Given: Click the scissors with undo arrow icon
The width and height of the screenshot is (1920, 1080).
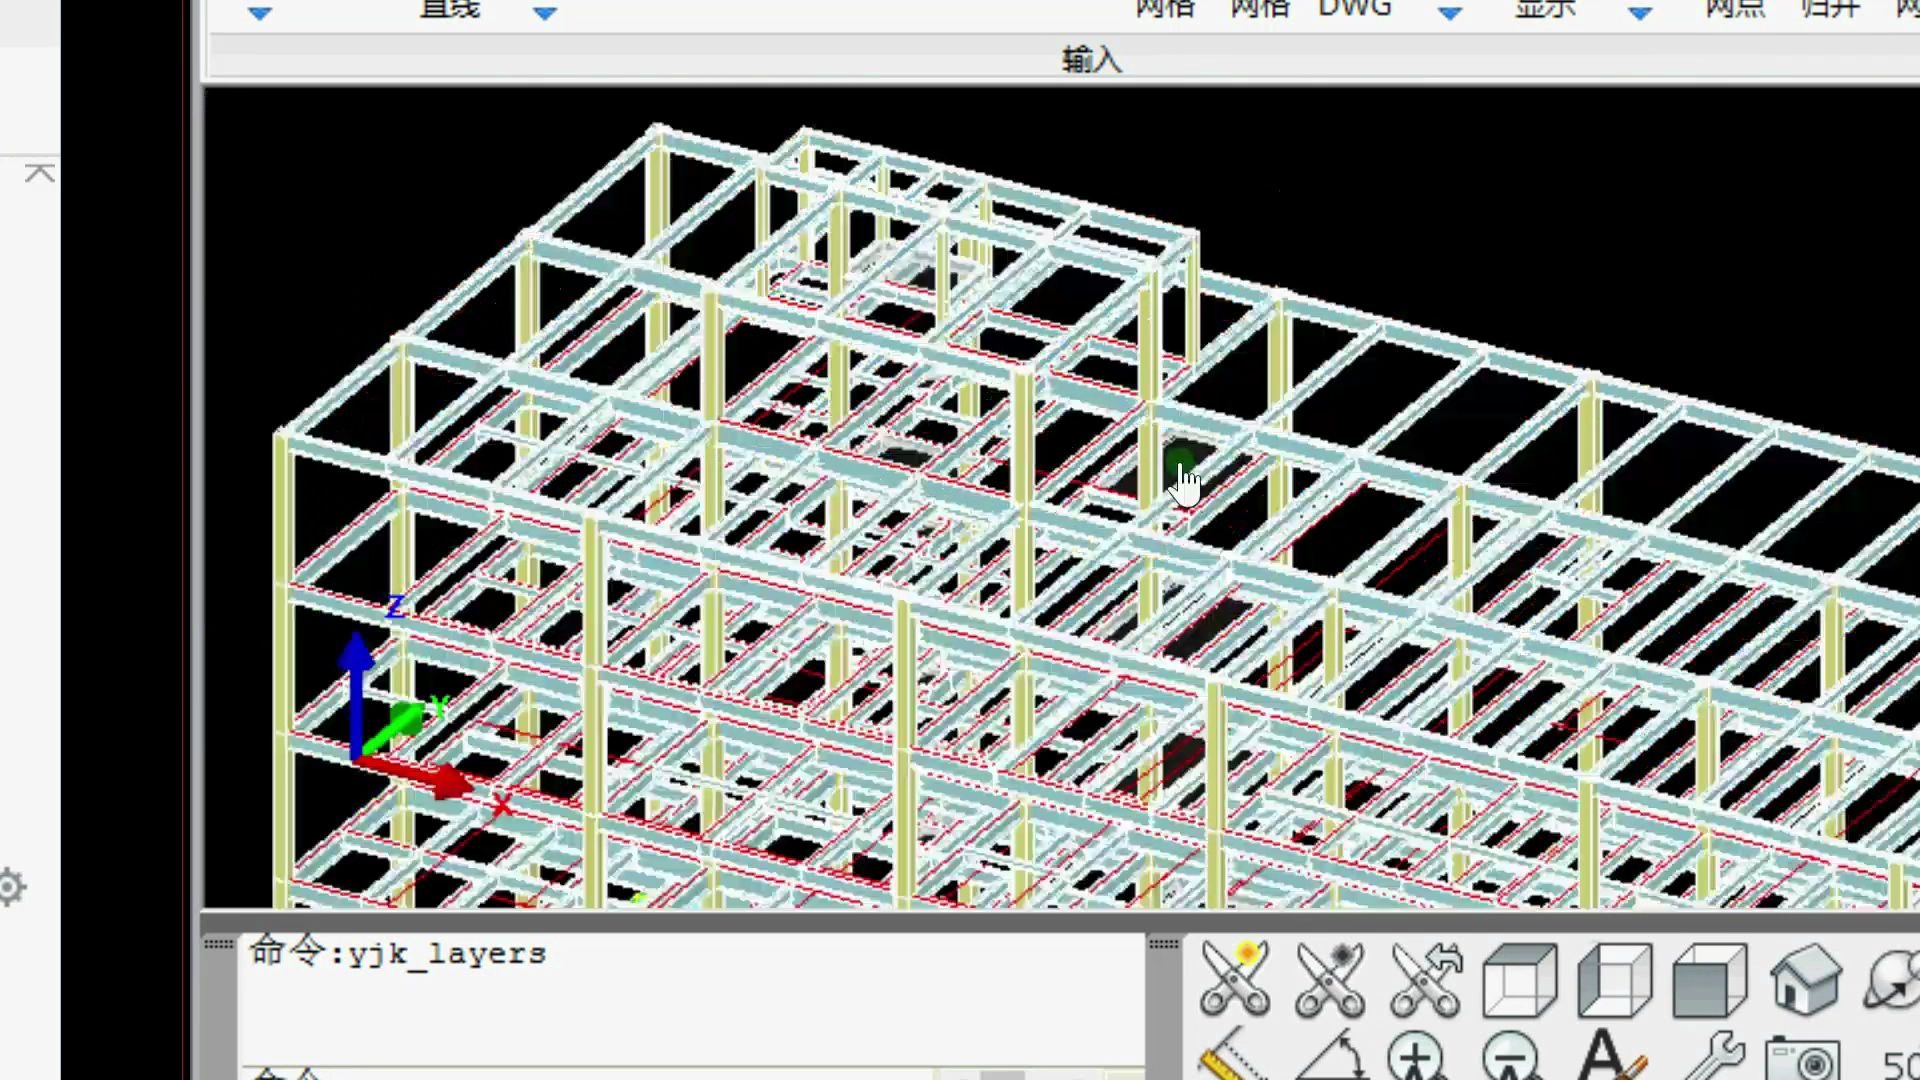Looking at the screenshot, I should pyautogui.click(x=1426, y=978).
